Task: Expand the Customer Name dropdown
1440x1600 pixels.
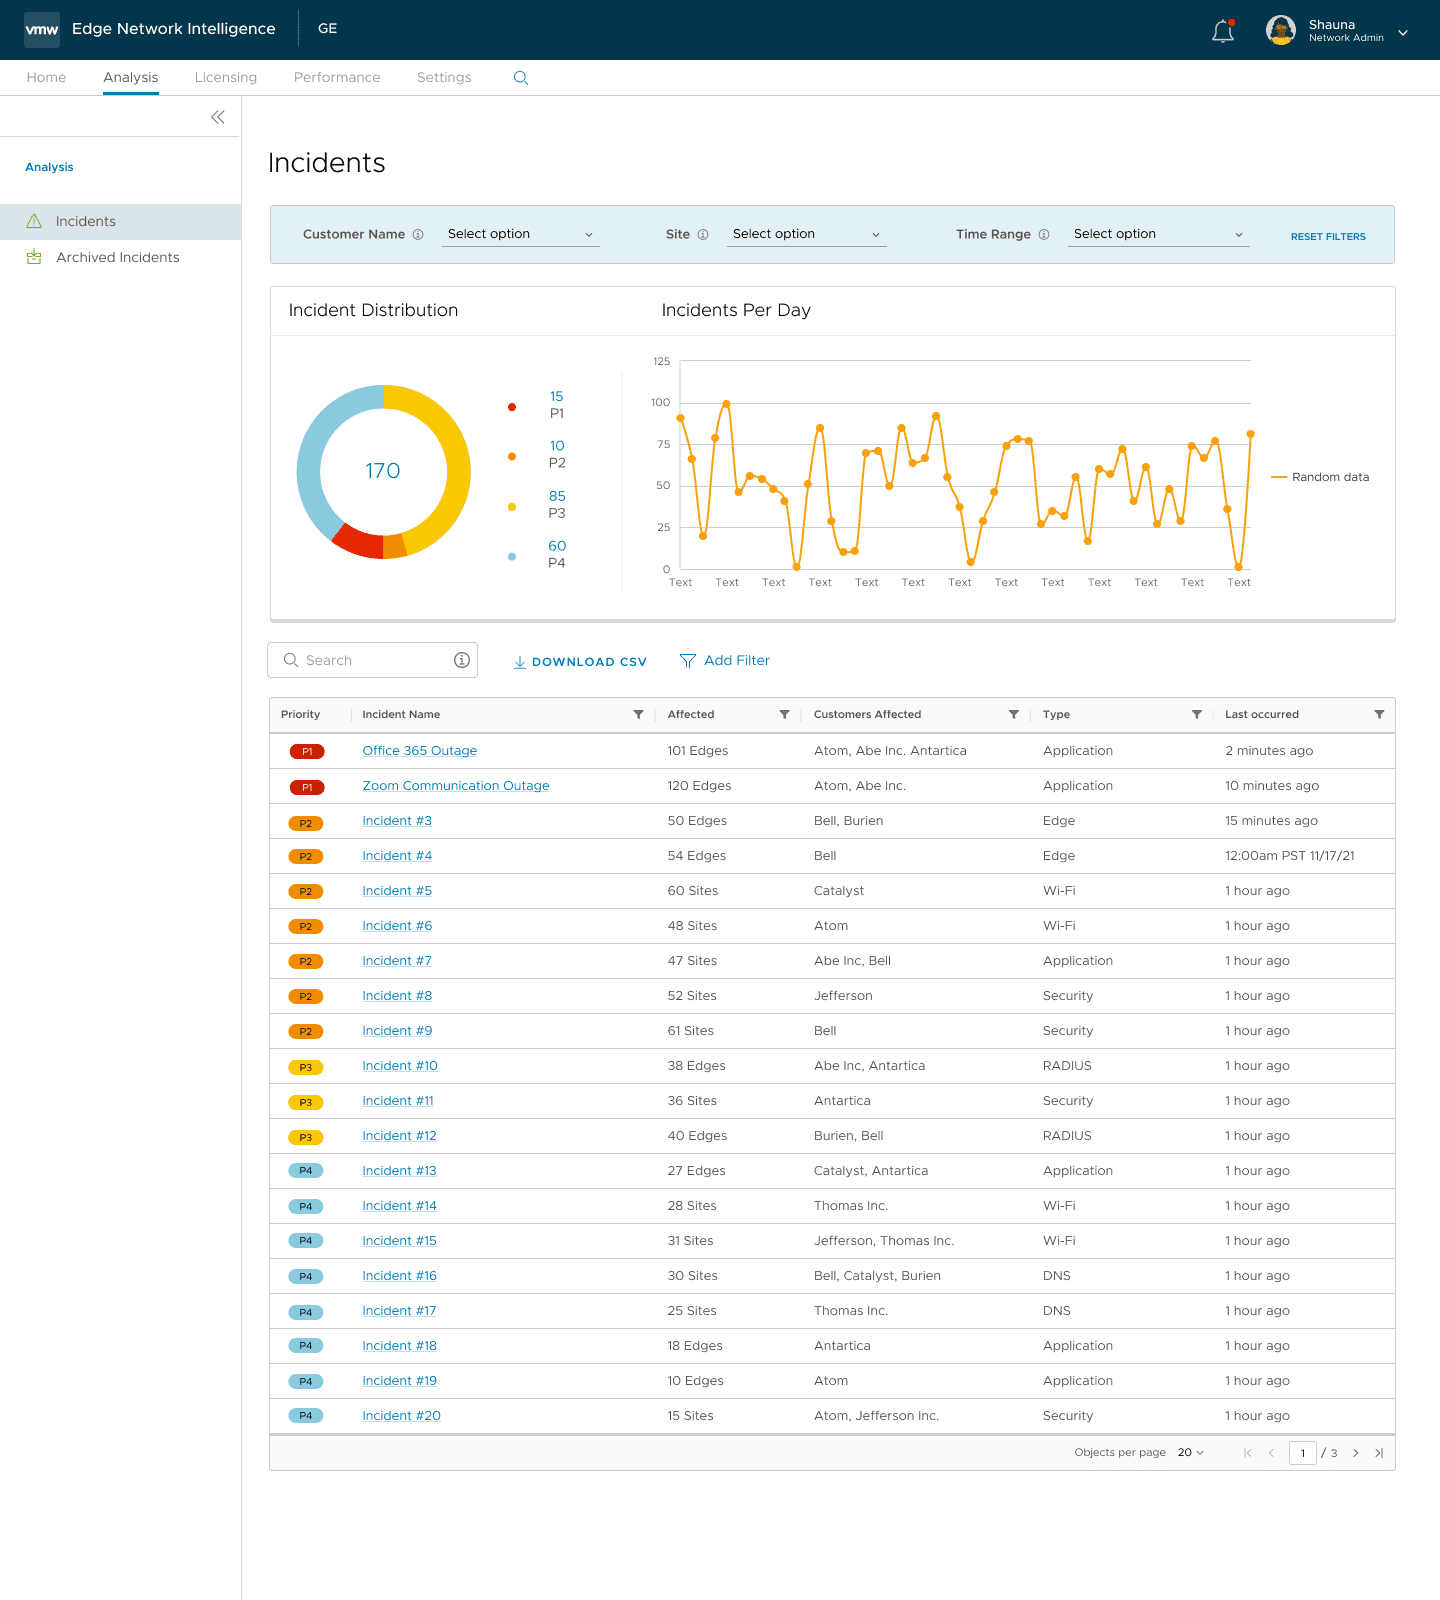Action: [520, 234]
